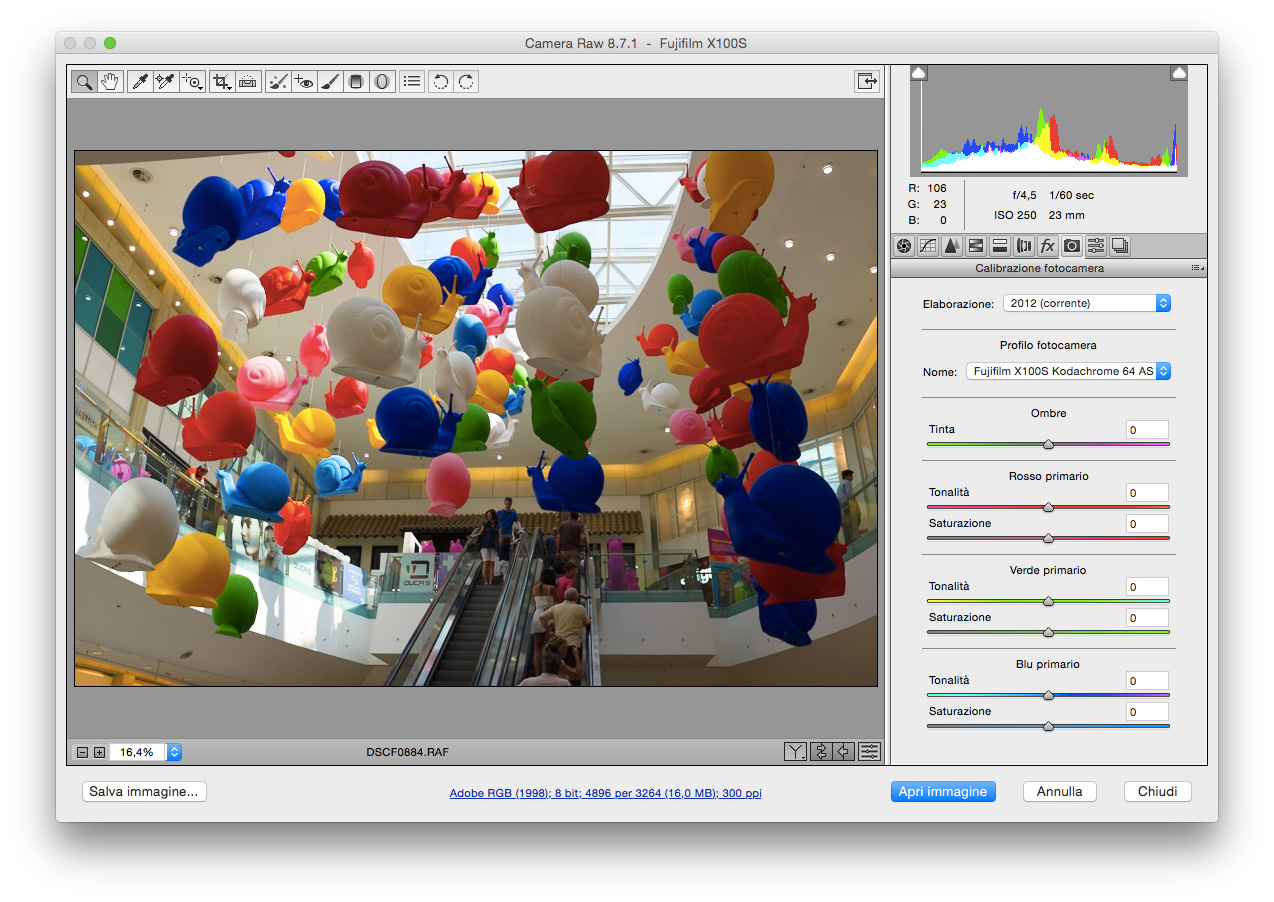Select the Zoom tool
Image resolution: width=1274 pixels, height=902 pixels.
click(84, 81)
